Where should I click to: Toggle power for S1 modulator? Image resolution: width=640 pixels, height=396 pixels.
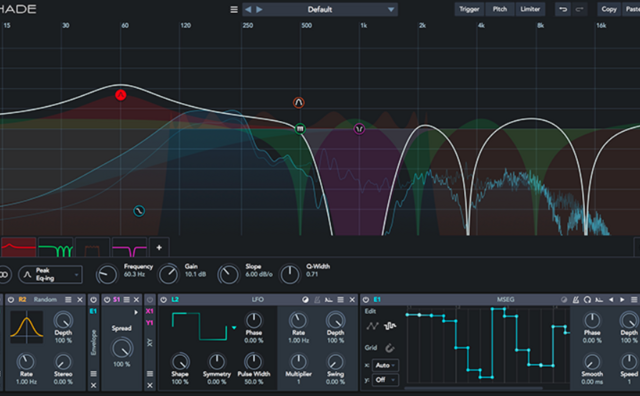point(107,300)
